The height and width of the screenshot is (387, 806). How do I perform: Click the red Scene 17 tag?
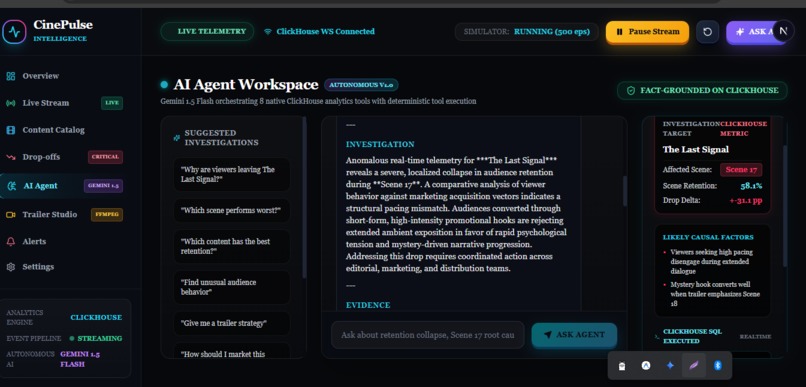point(741,170)
